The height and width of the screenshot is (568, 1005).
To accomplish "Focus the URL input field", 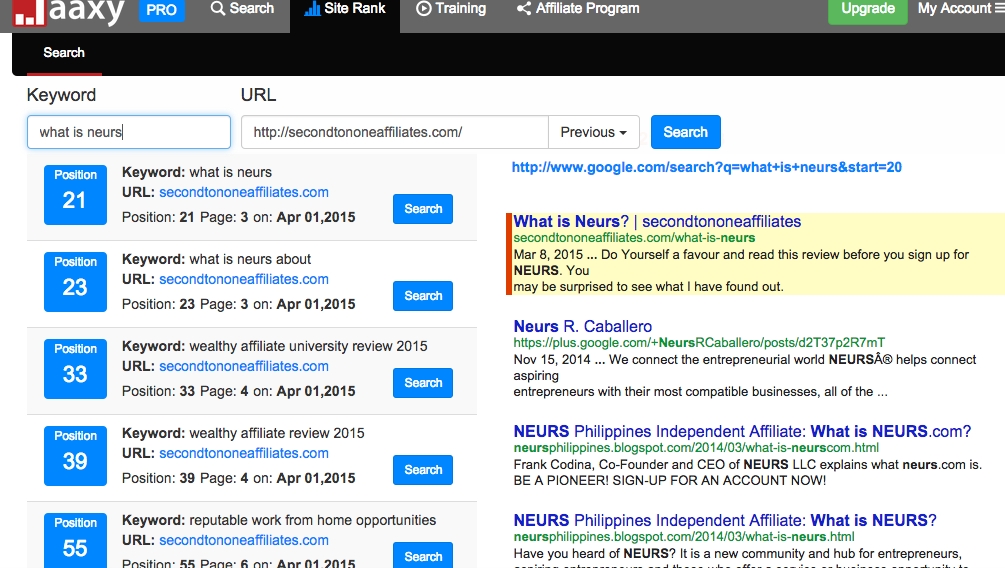I will pyautogui.click(x=395, y=132).
